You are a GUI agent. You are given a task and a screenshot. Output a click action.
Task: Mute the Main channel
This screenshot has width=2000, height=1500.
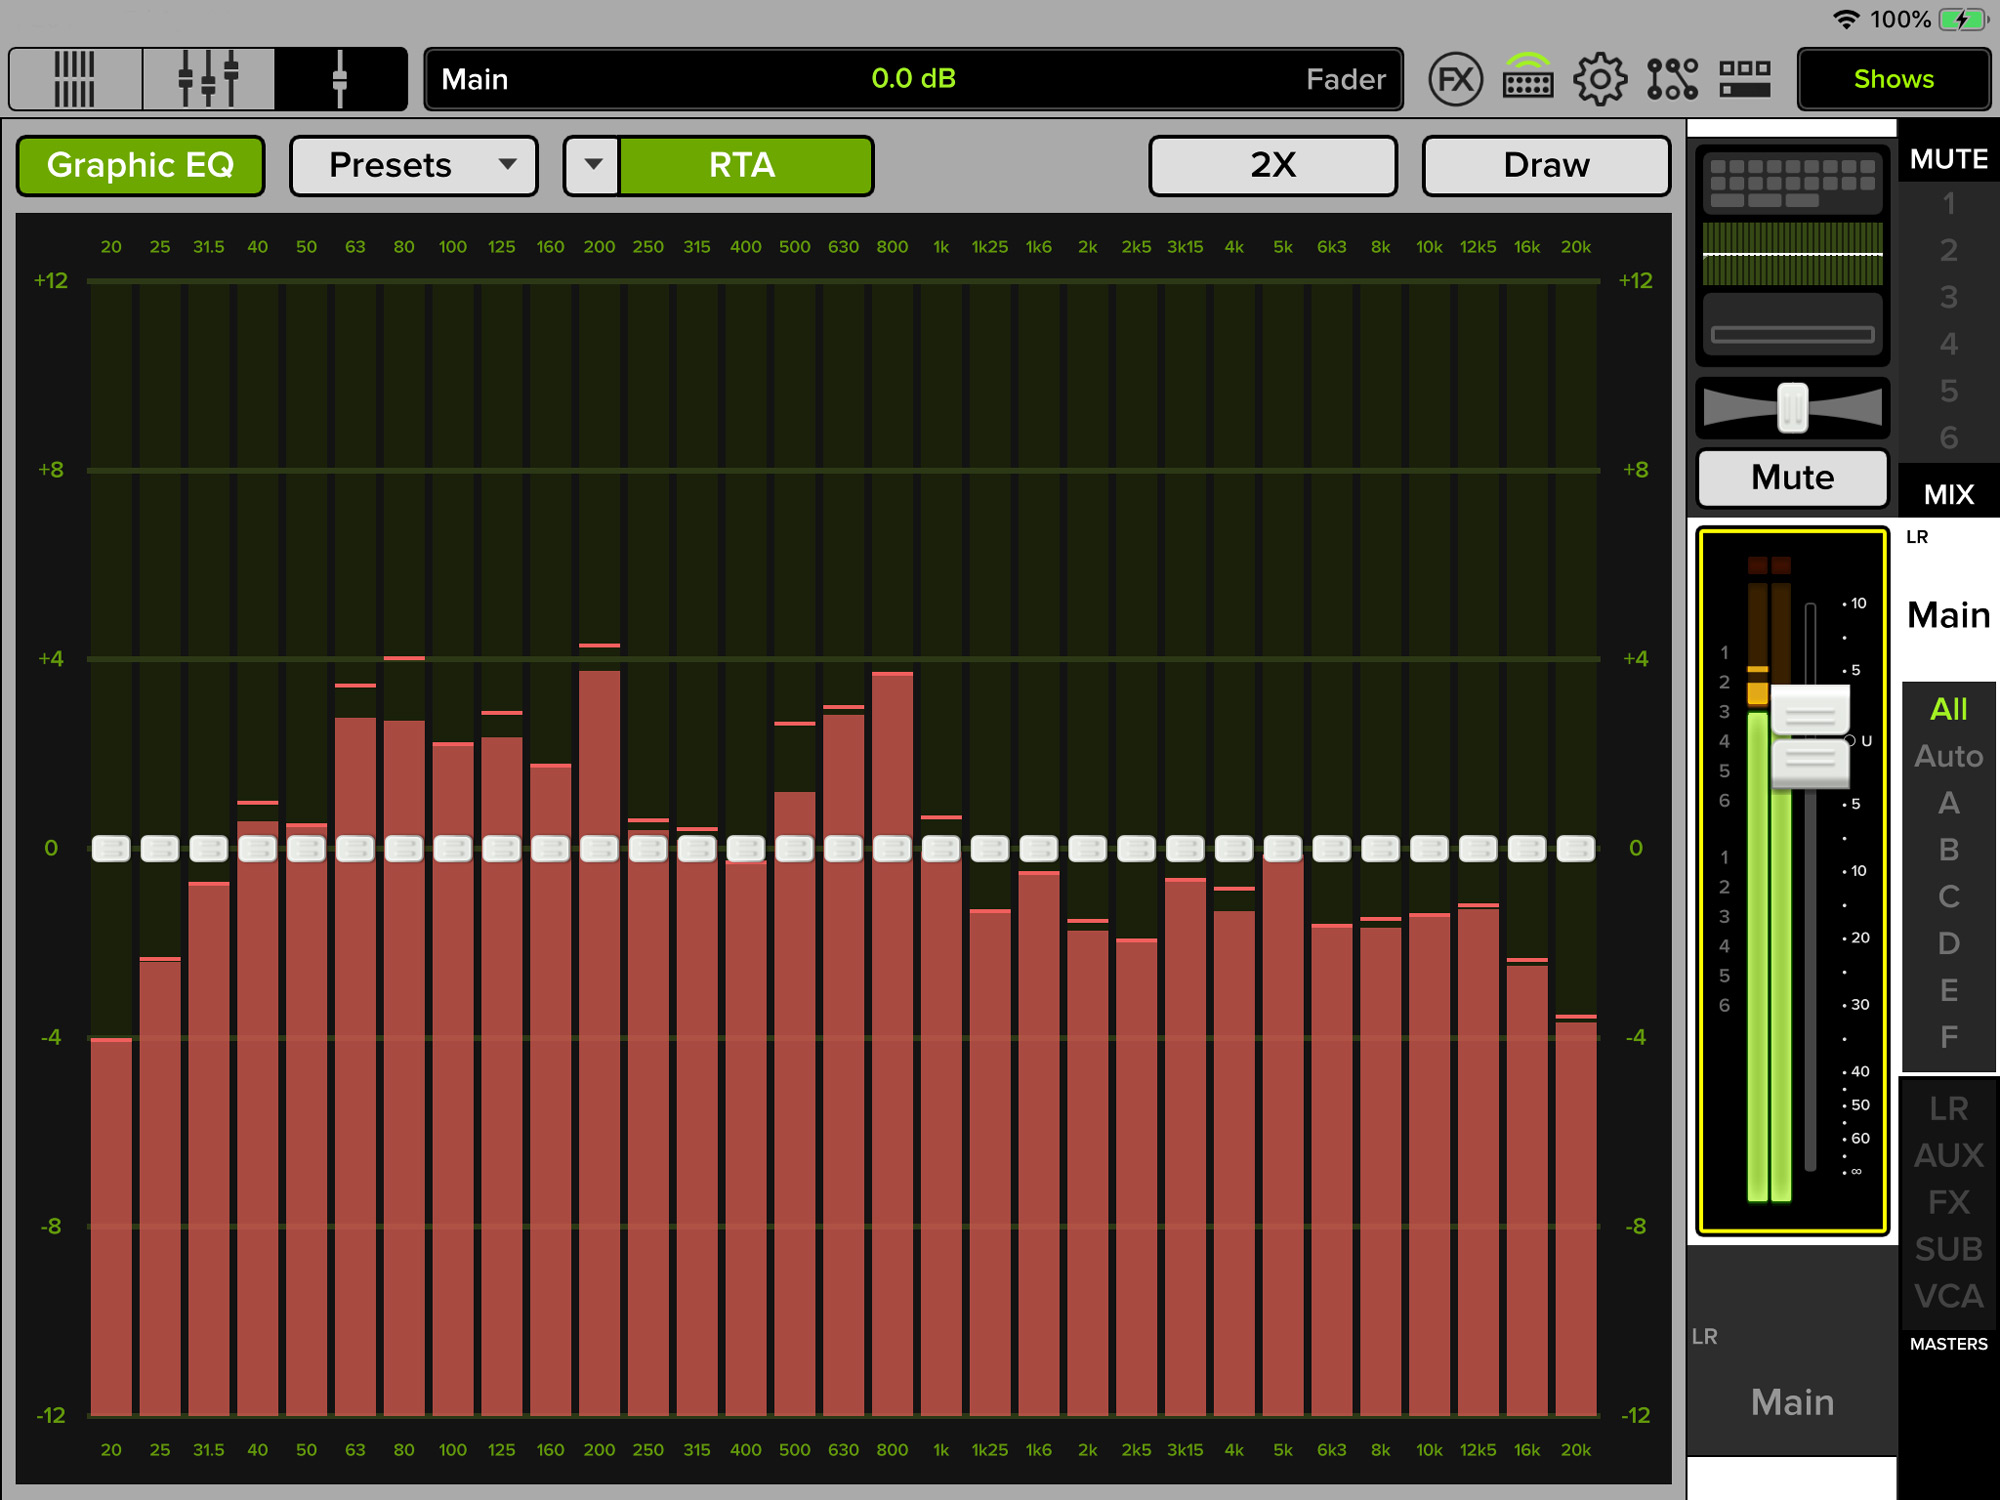click(1792, 477)
